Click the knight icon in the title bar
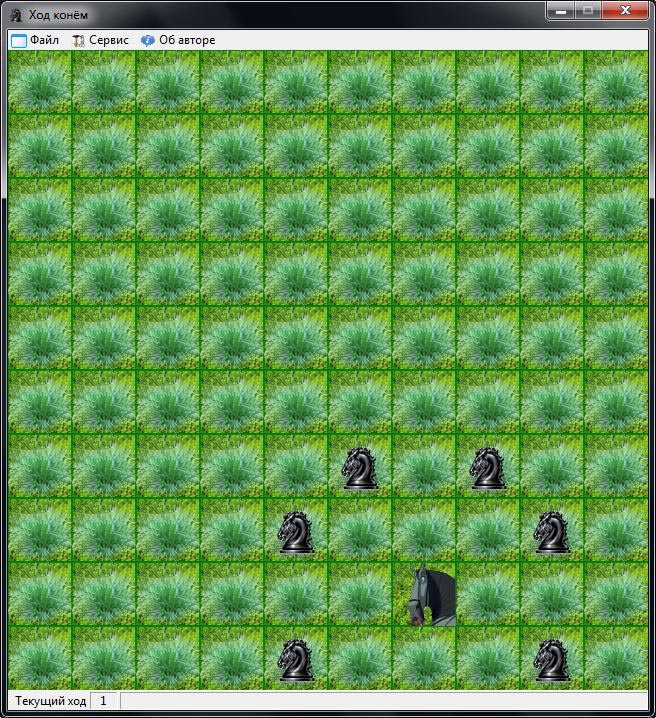The width and height of the screenshot is (656, 718). tap(16, 15)
